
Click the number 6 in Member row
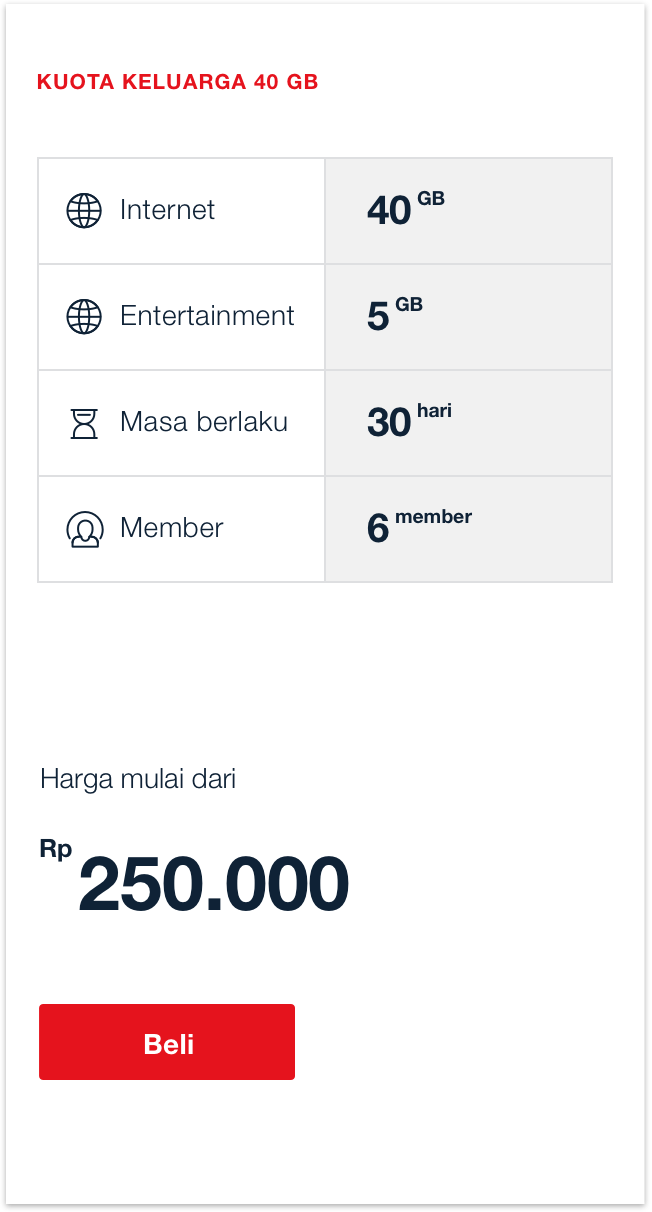click(378, 529)
